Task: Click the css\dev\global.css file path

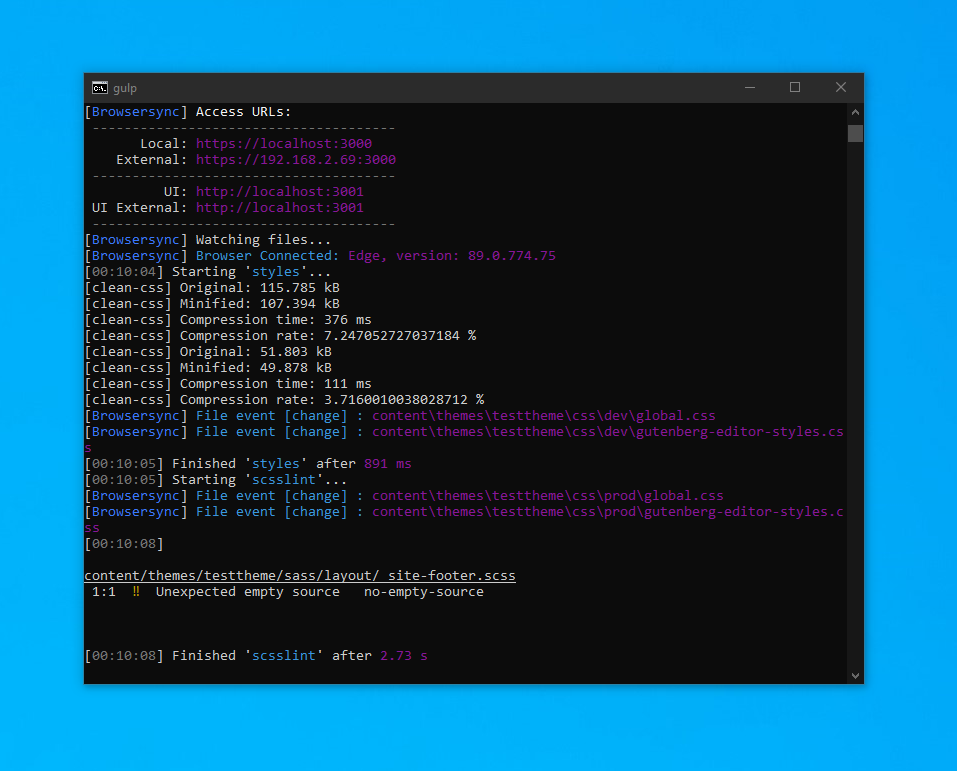Action: [544, 416]
